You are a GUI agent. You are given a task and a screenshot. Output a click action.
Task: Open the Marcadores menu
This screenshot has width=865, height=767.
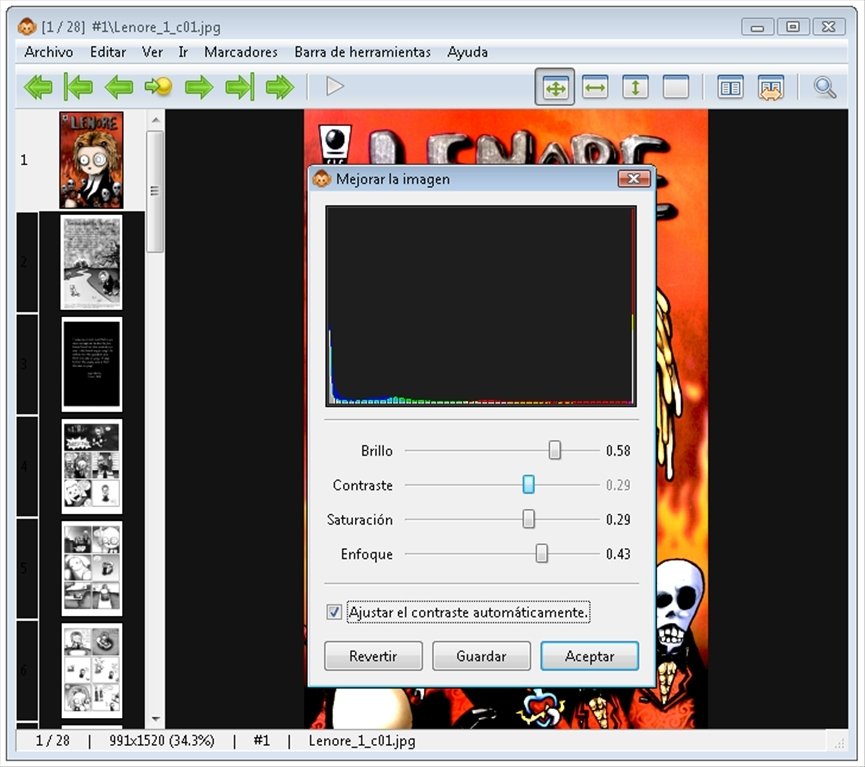[241, 52]
